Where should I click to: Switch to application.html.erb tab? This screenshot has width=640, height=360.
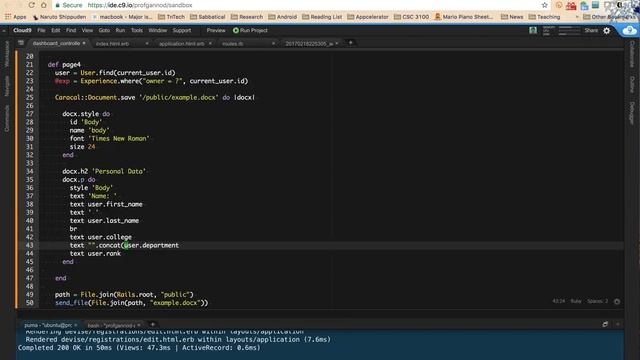coord(182,43)
